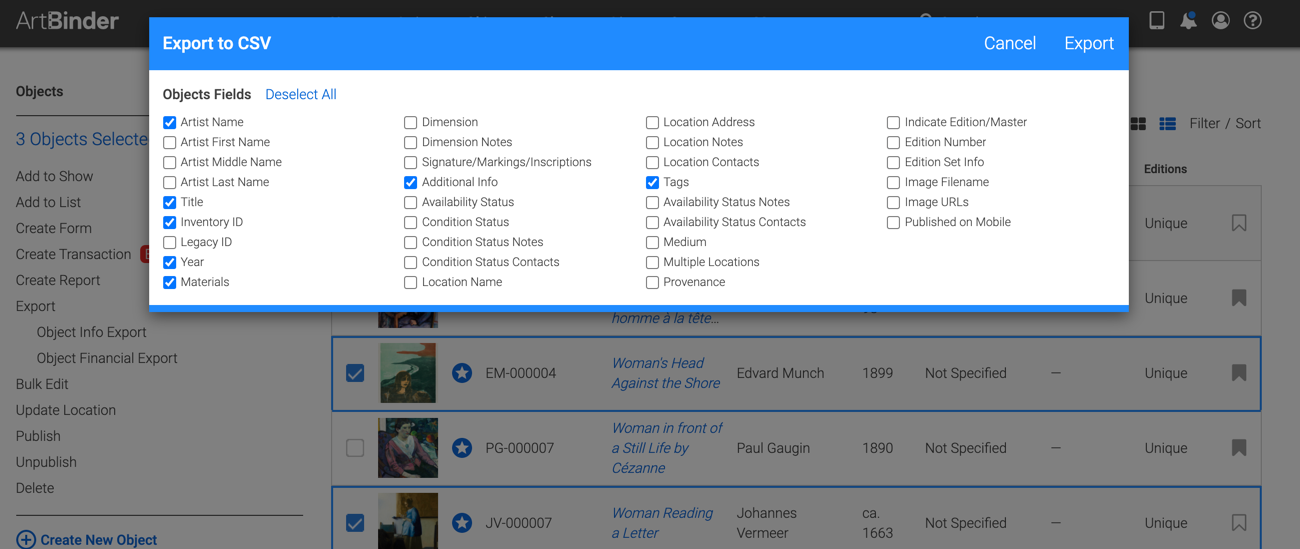
Task: Check the Image URLs field checkbox
Action: click(x=893, y=202)
